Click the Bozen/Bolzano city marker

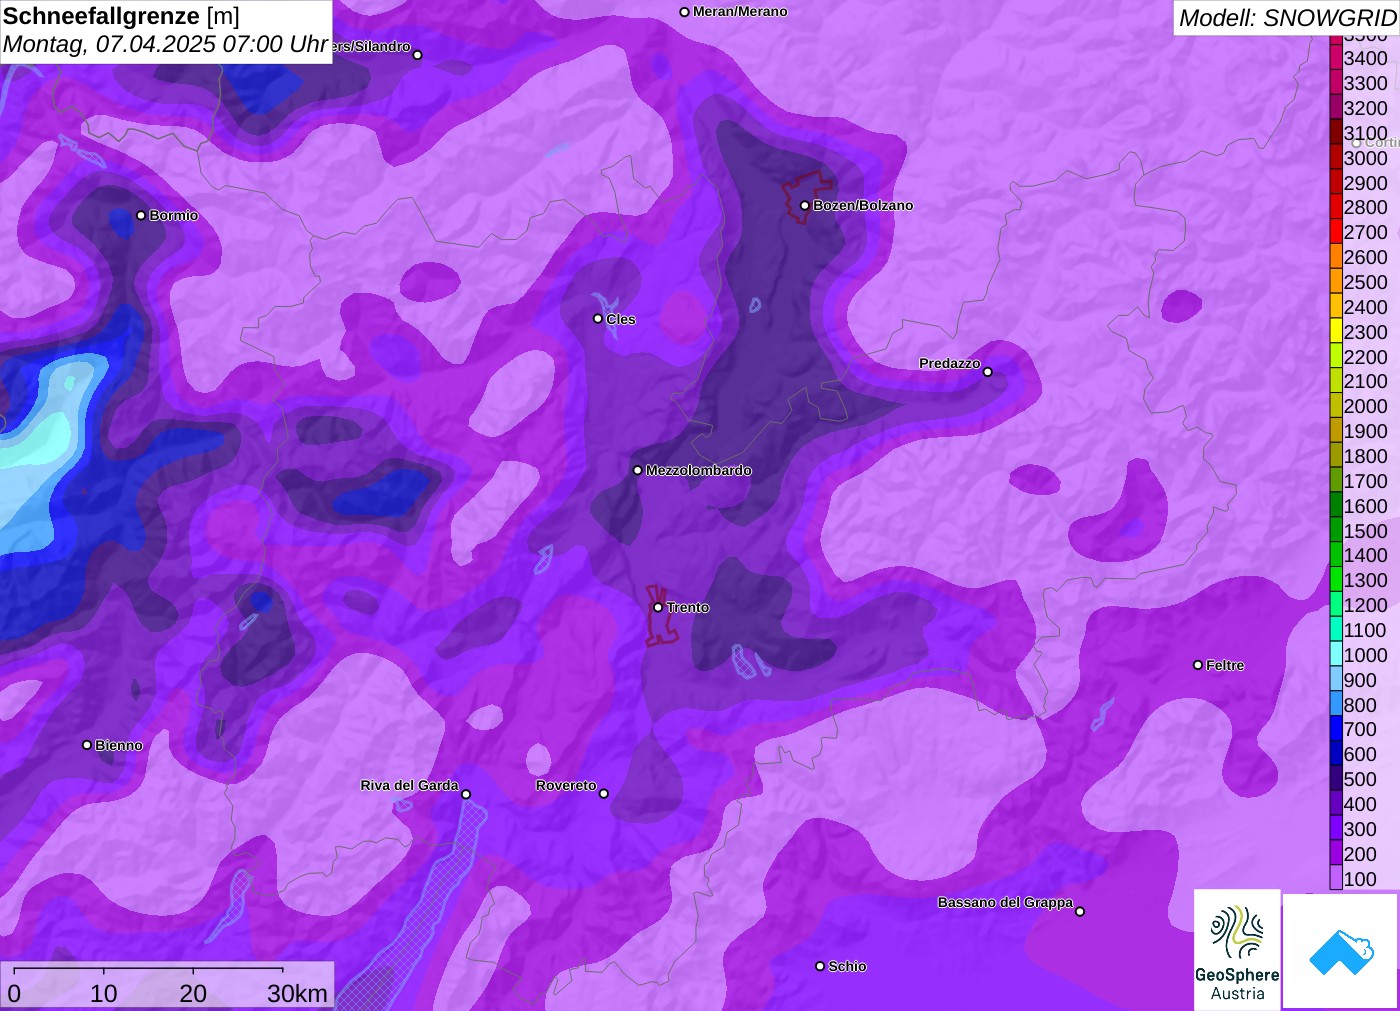[805, 206]
